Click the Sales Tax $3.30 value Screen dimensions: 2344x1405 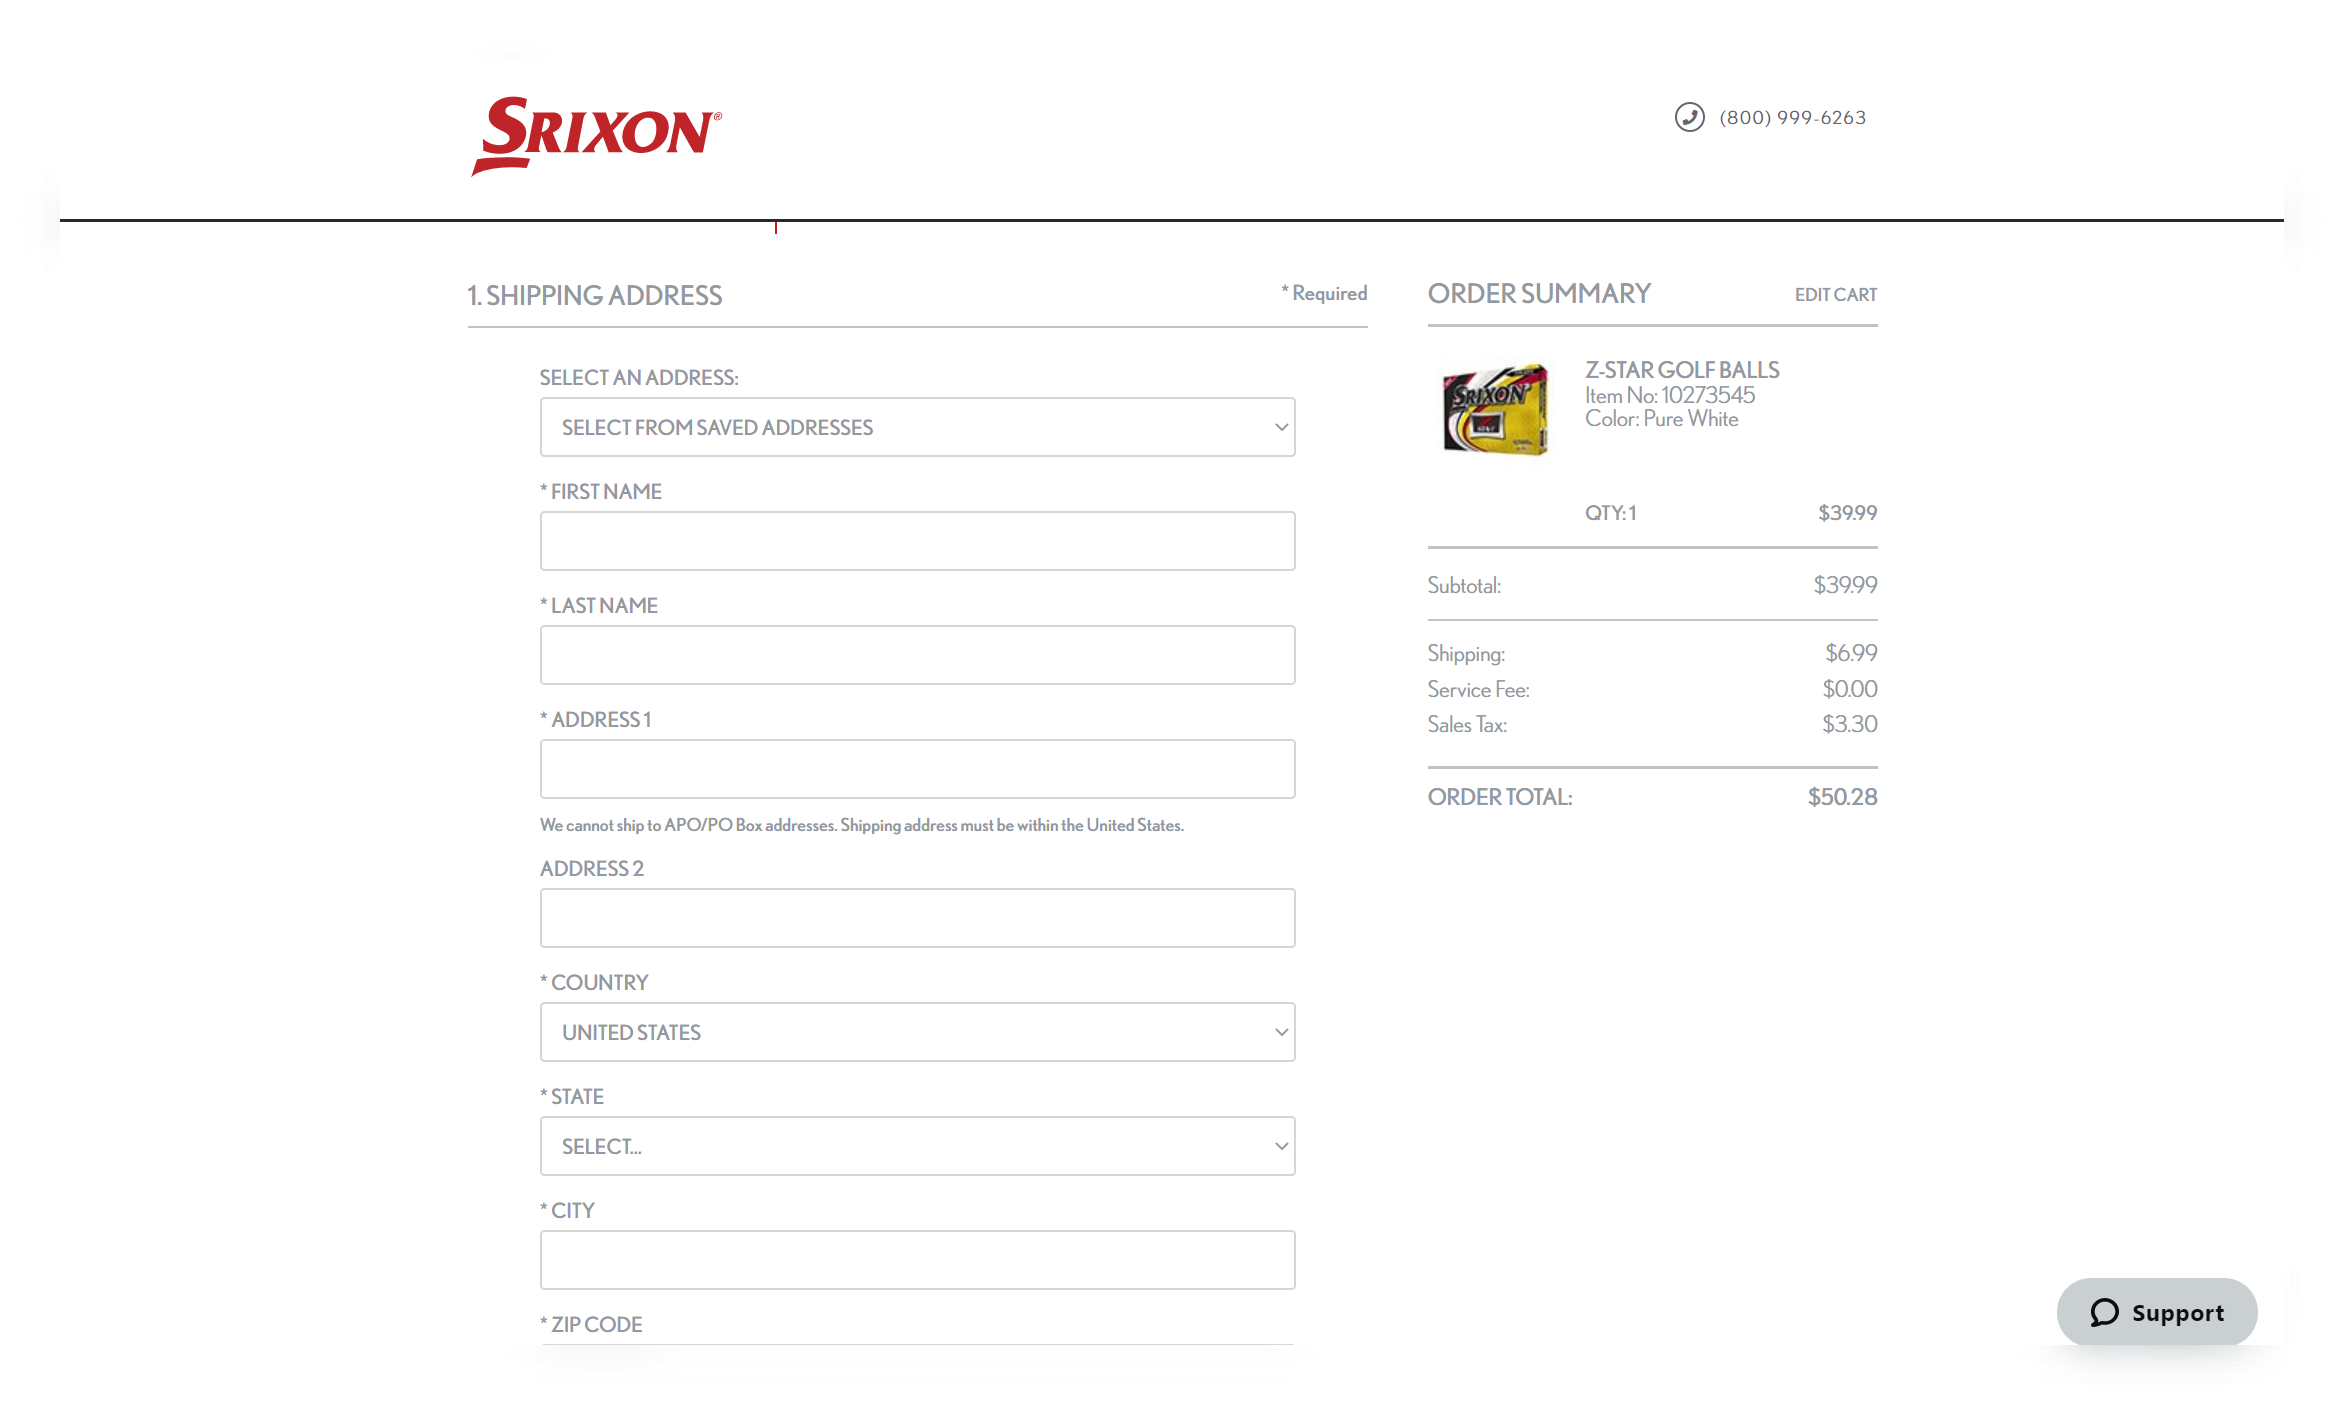point(1849,724)
